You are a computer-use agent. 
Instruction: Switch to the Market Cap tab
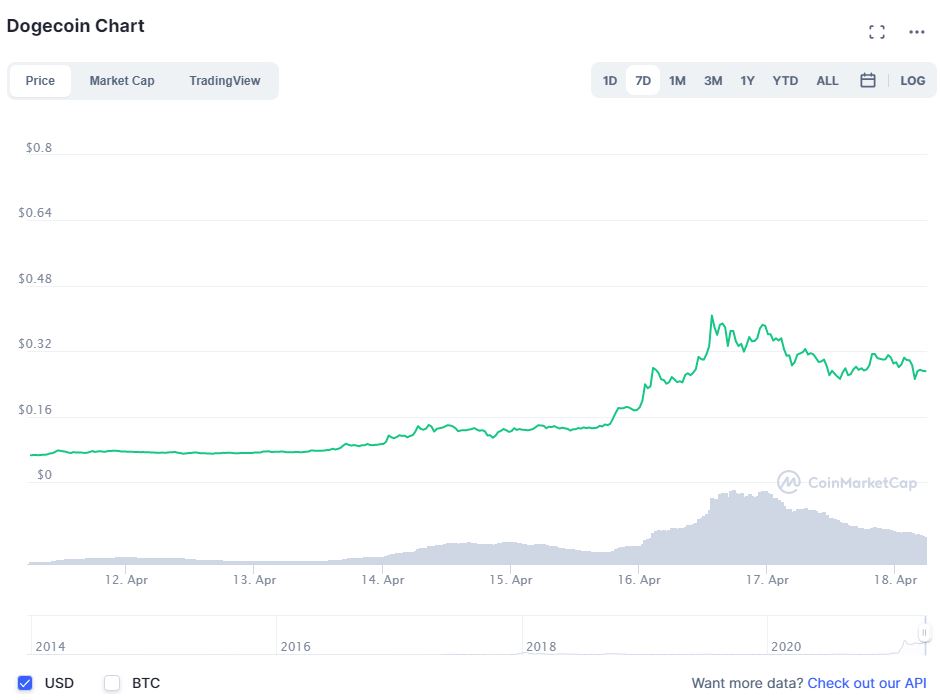tap(122, 80)
